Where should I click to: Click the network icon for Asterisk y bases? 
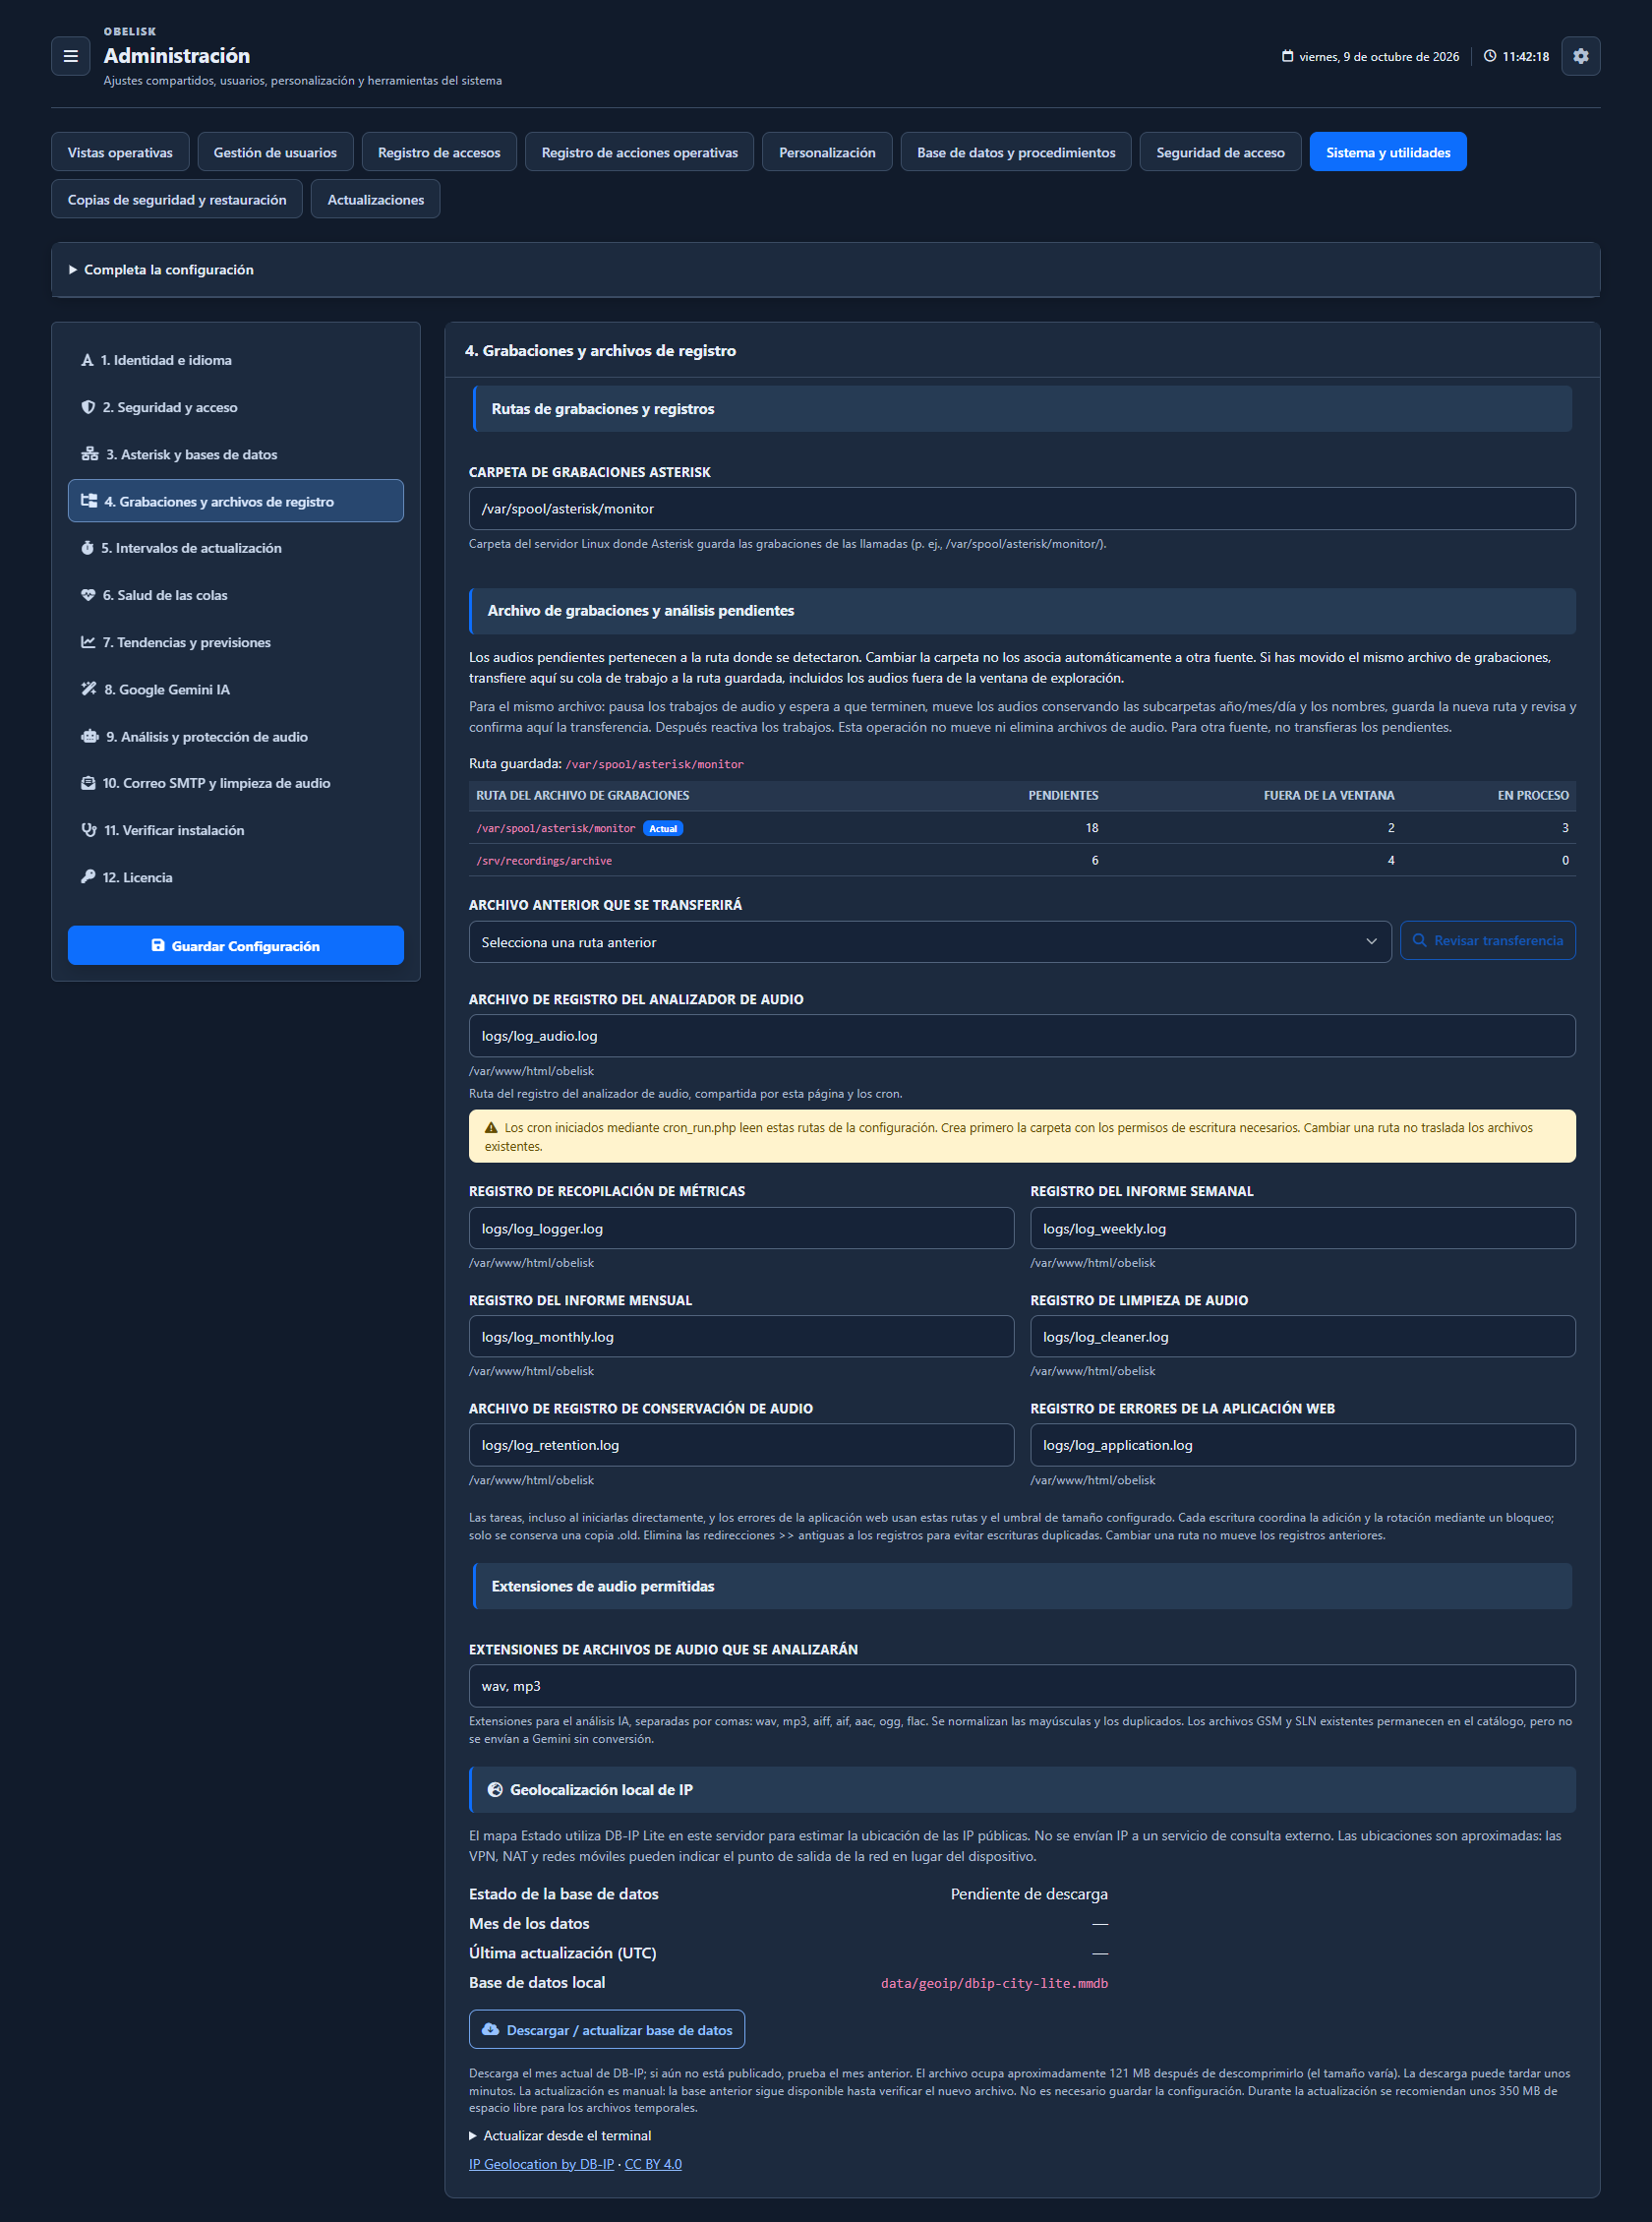pyautogui.click(x=90, y=454)
